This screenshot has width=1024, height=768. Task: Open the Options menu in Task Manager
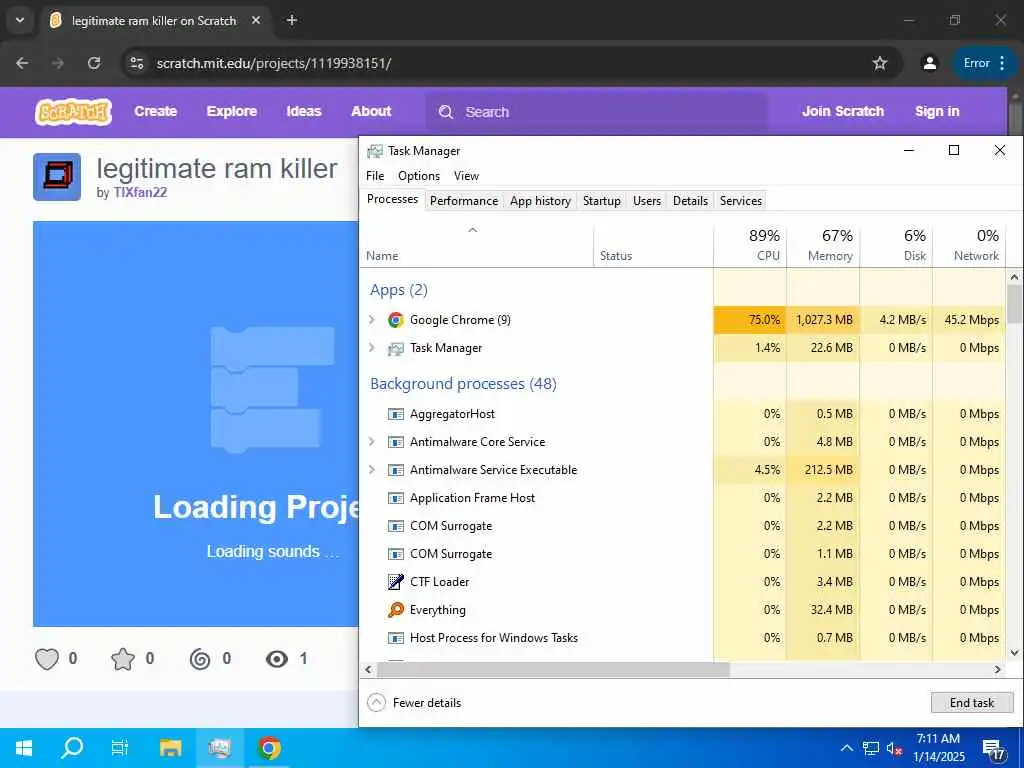(419, 176)
